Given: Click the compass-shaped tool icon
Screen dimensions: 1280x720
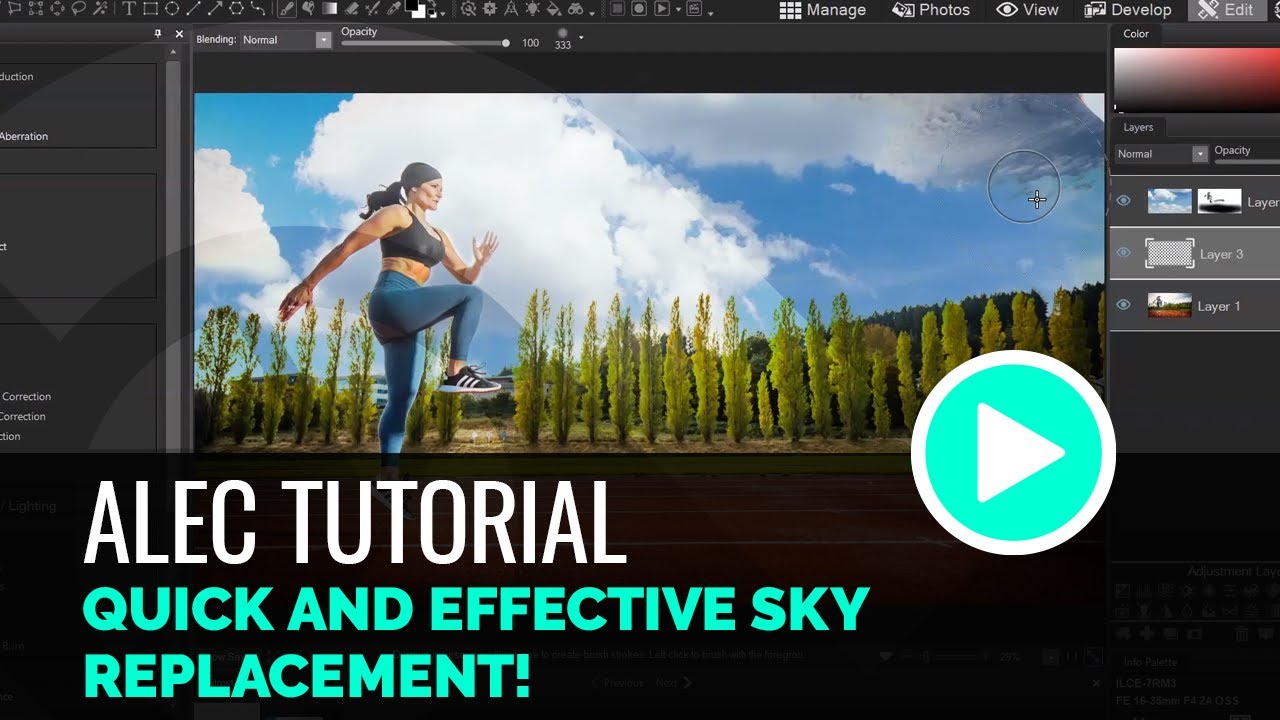Looking at the screenshot, I should (x=511, y=9).
